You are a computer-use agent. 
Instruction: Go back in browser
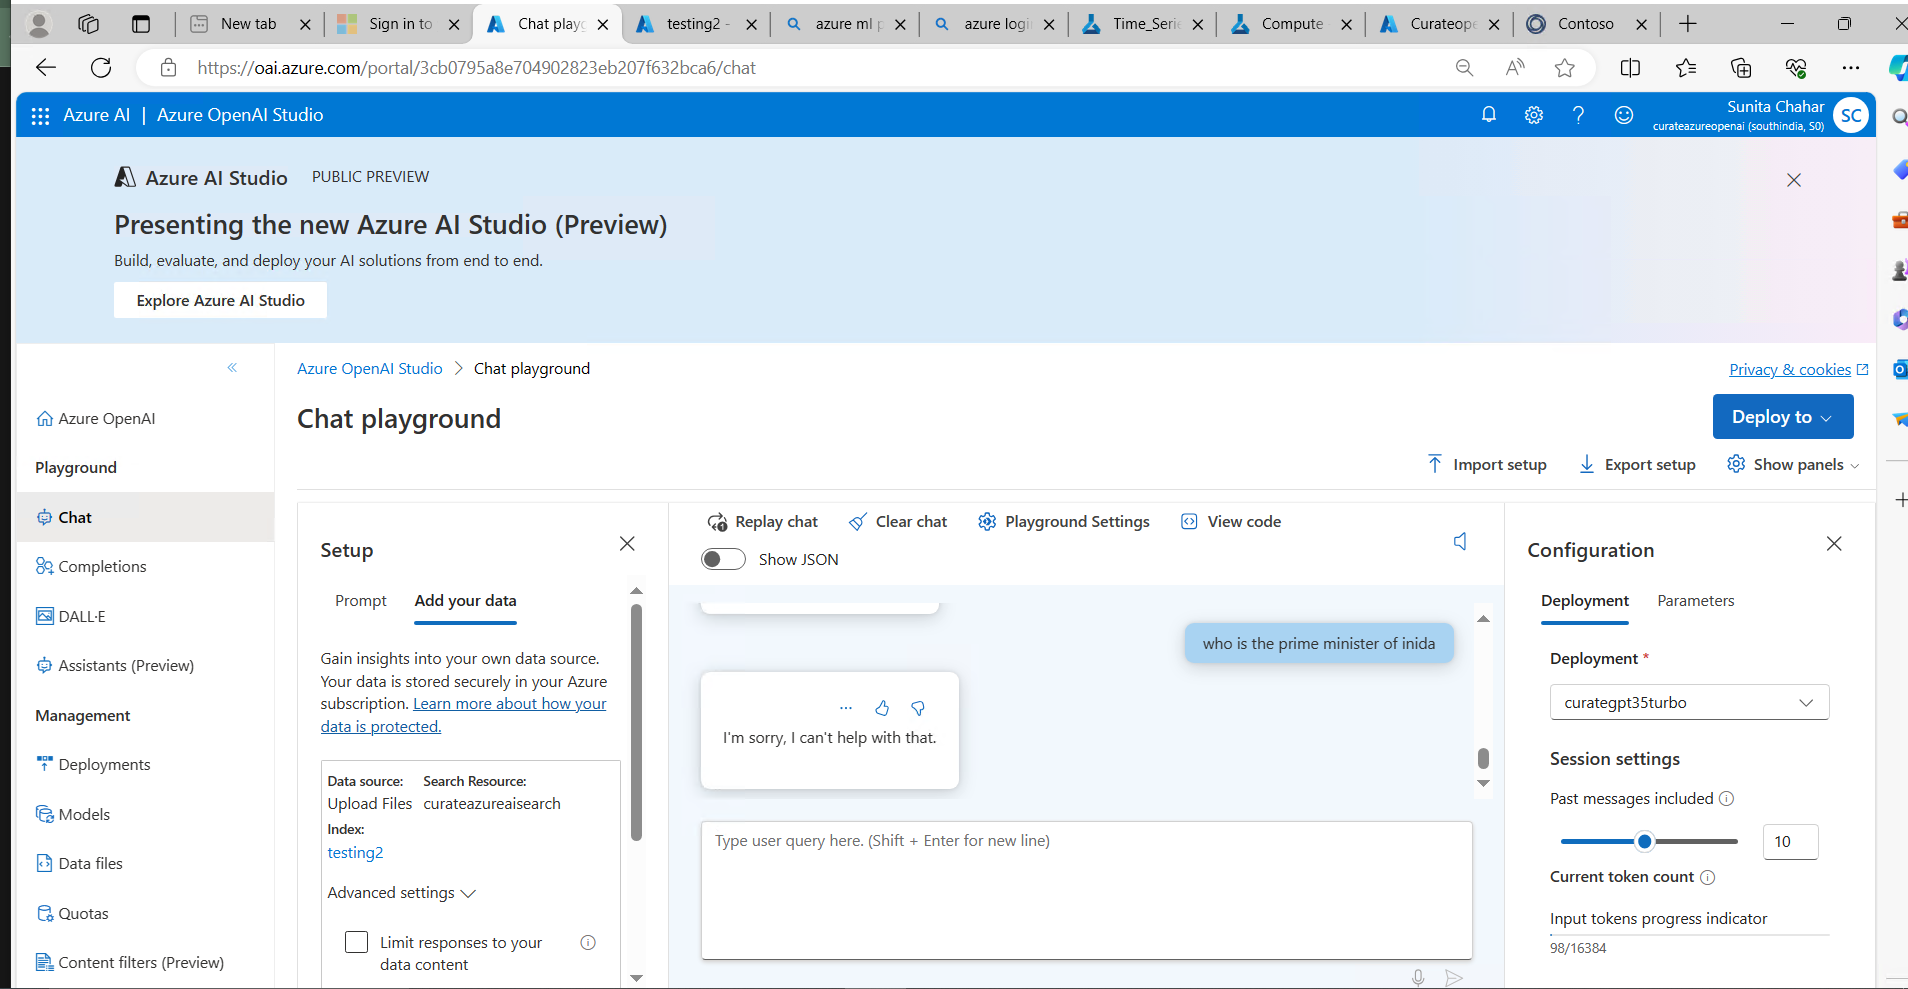[46, 67]
